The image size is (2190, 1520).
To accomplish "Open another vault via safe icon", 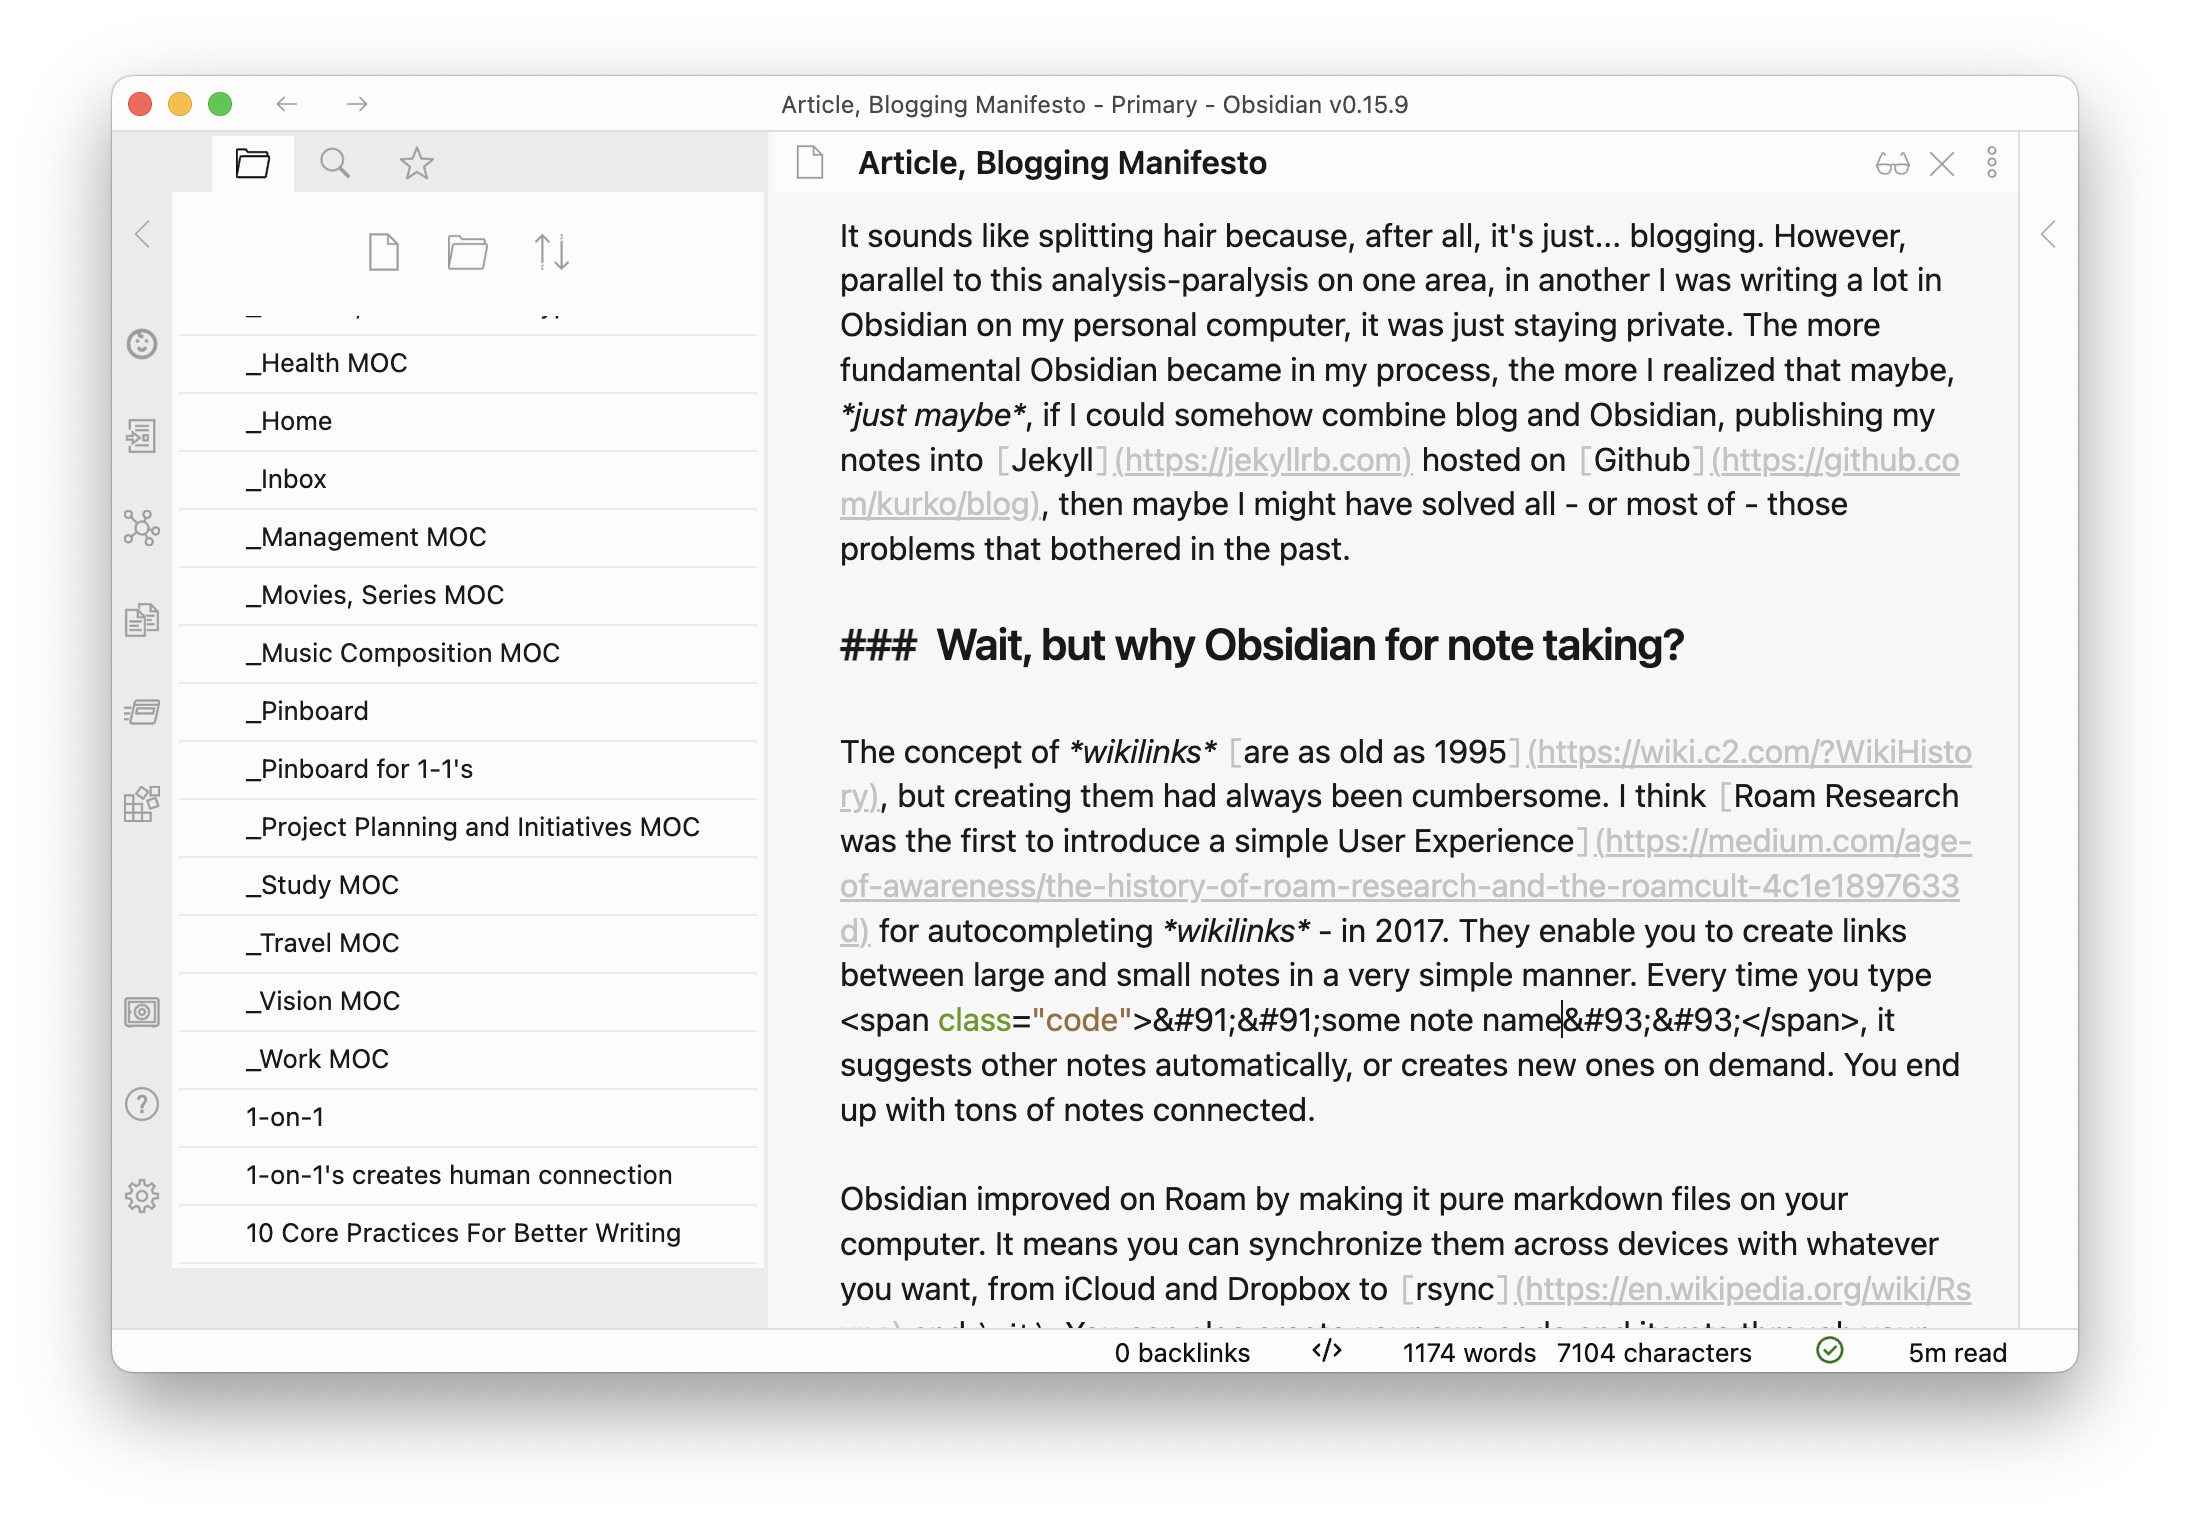I will [x=142, y=1012].
